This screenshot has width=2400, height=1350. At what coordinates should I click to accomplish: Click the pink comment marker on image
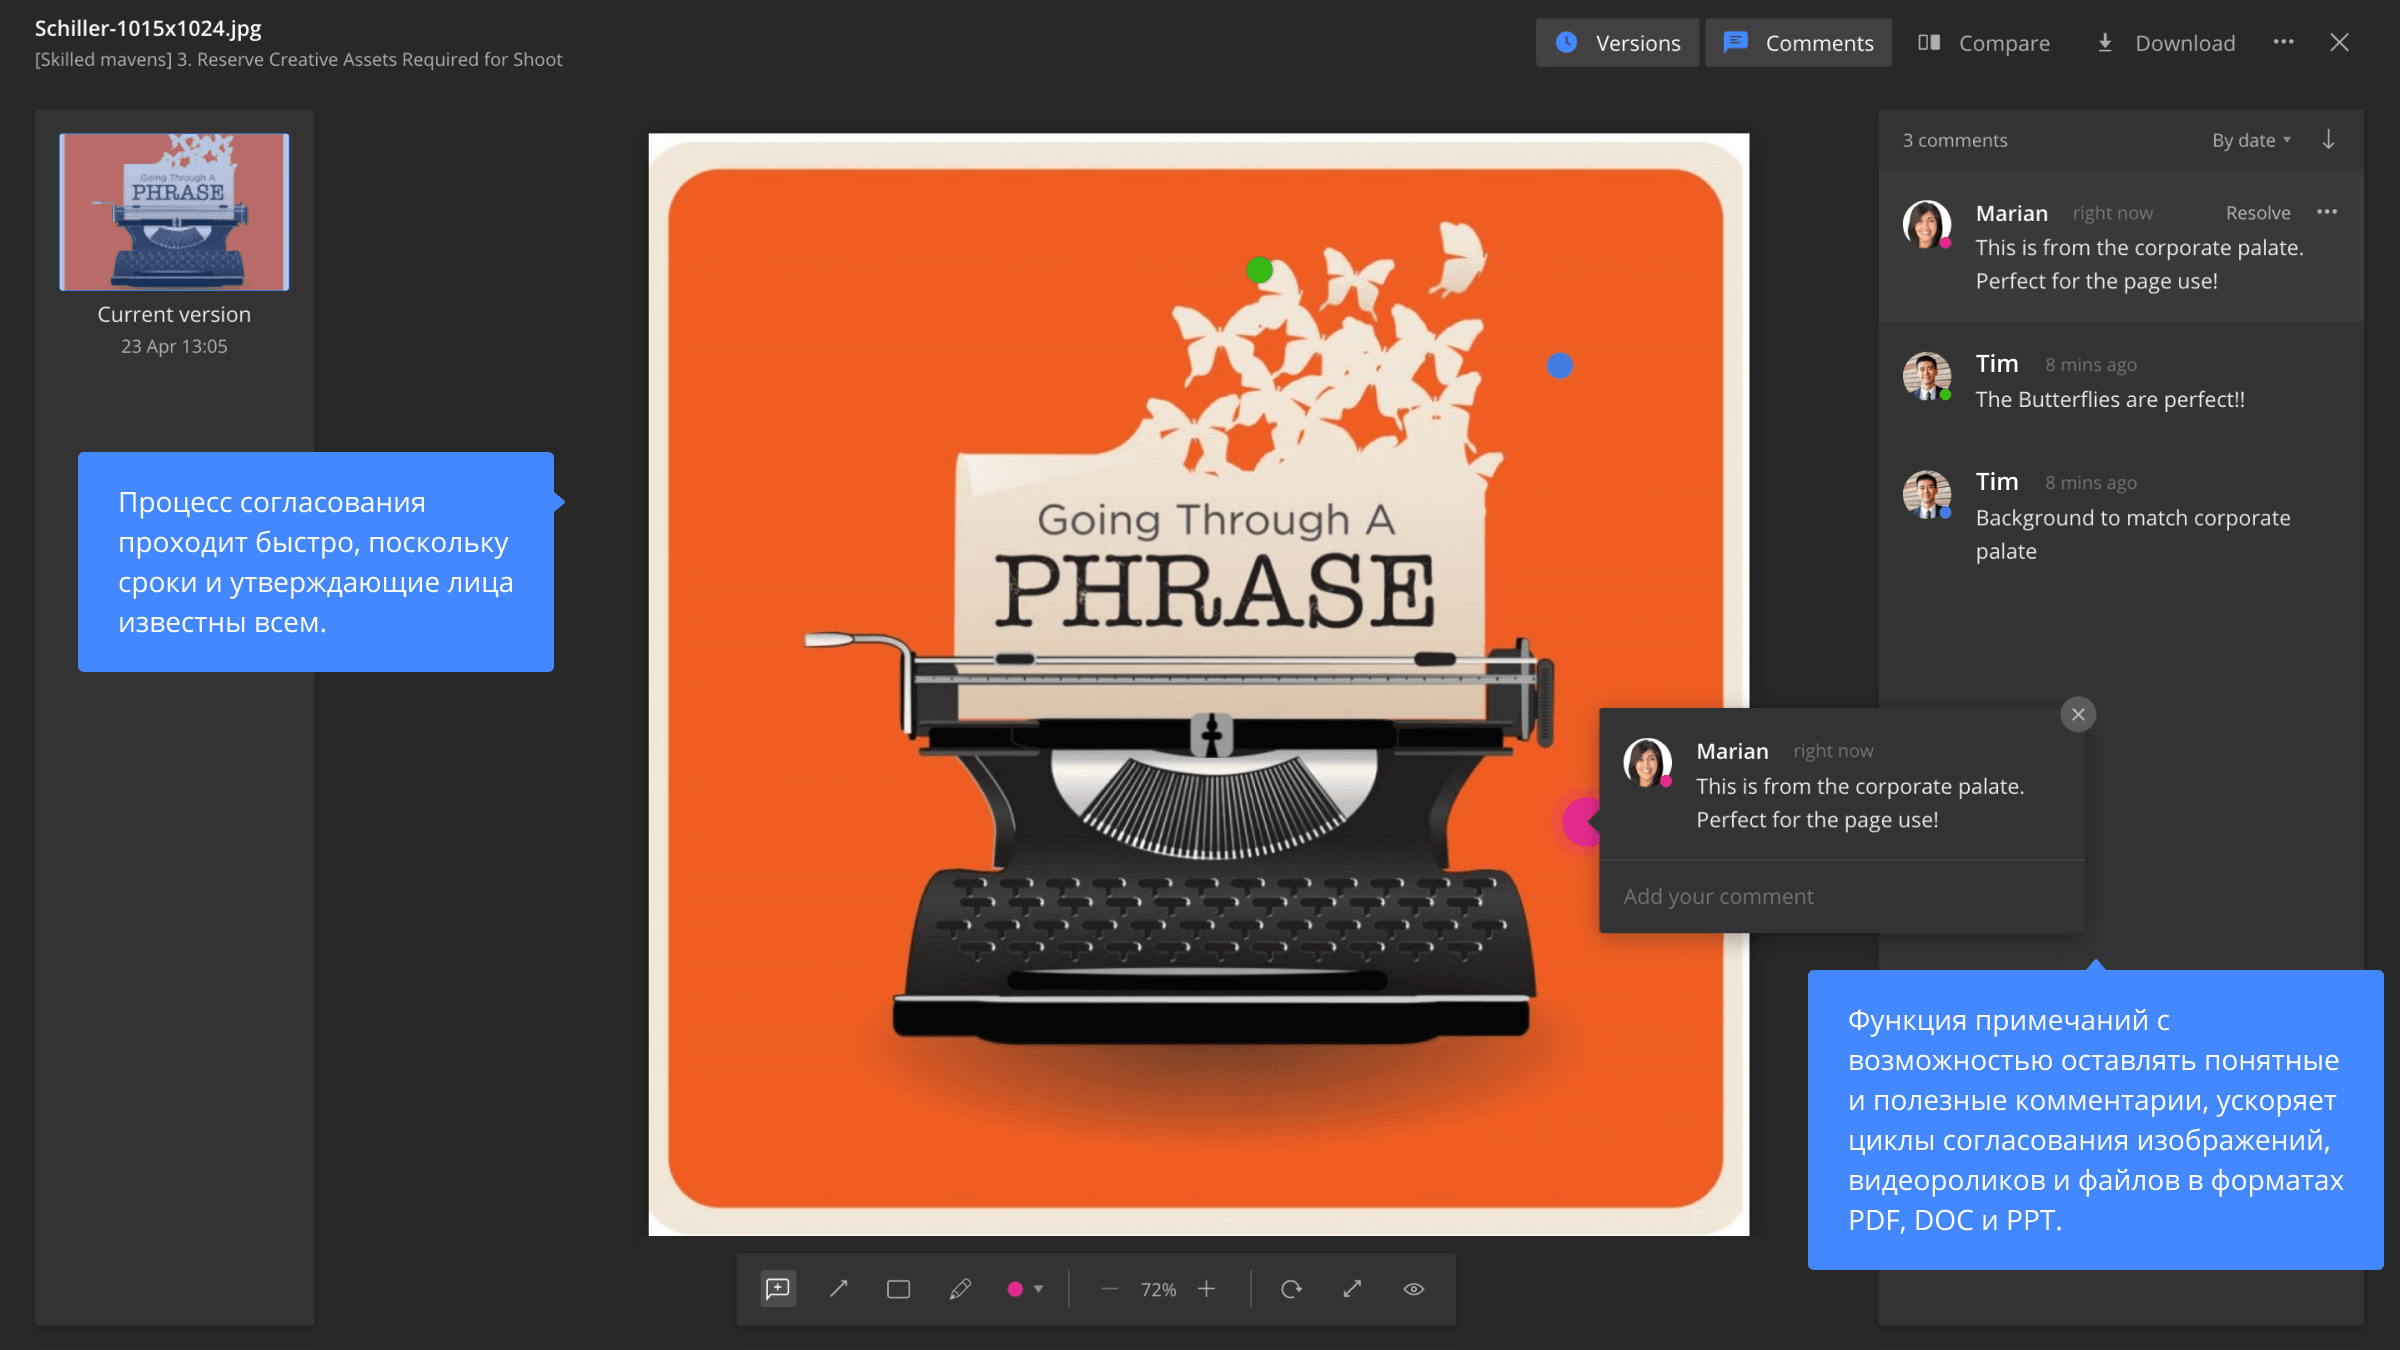[x=1580, y=821]
